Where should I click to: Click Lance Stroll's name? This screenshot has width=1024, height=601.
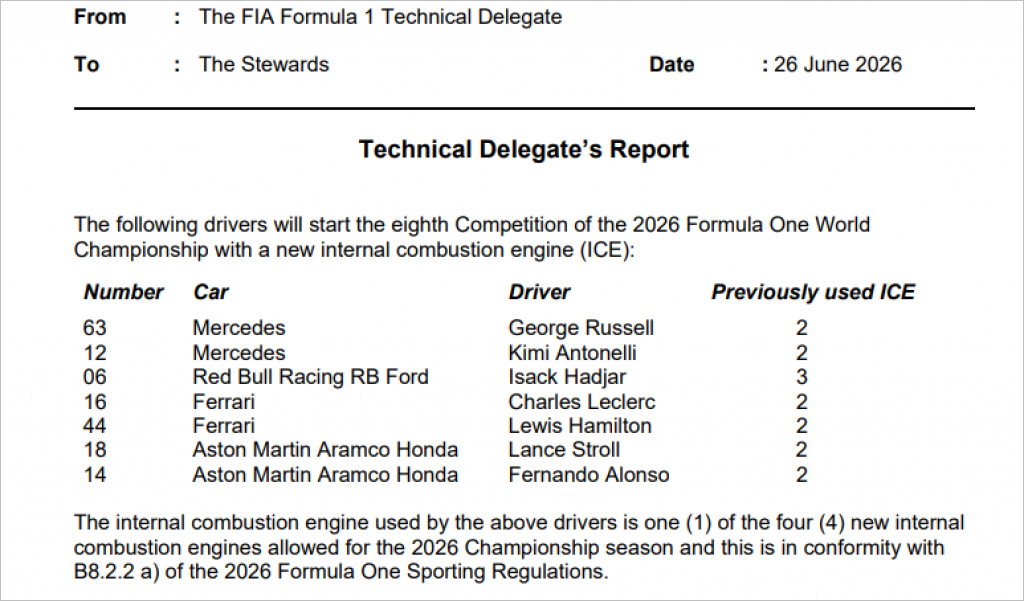click(564, 450)
